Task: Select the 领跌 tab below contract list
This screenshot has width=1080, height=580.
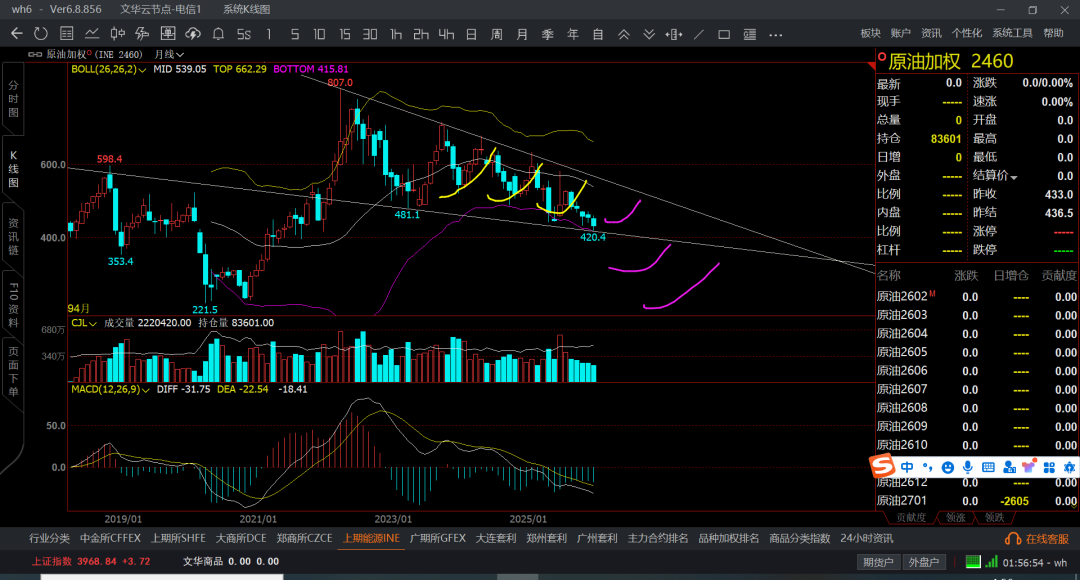Action: [x=995, y=517]
